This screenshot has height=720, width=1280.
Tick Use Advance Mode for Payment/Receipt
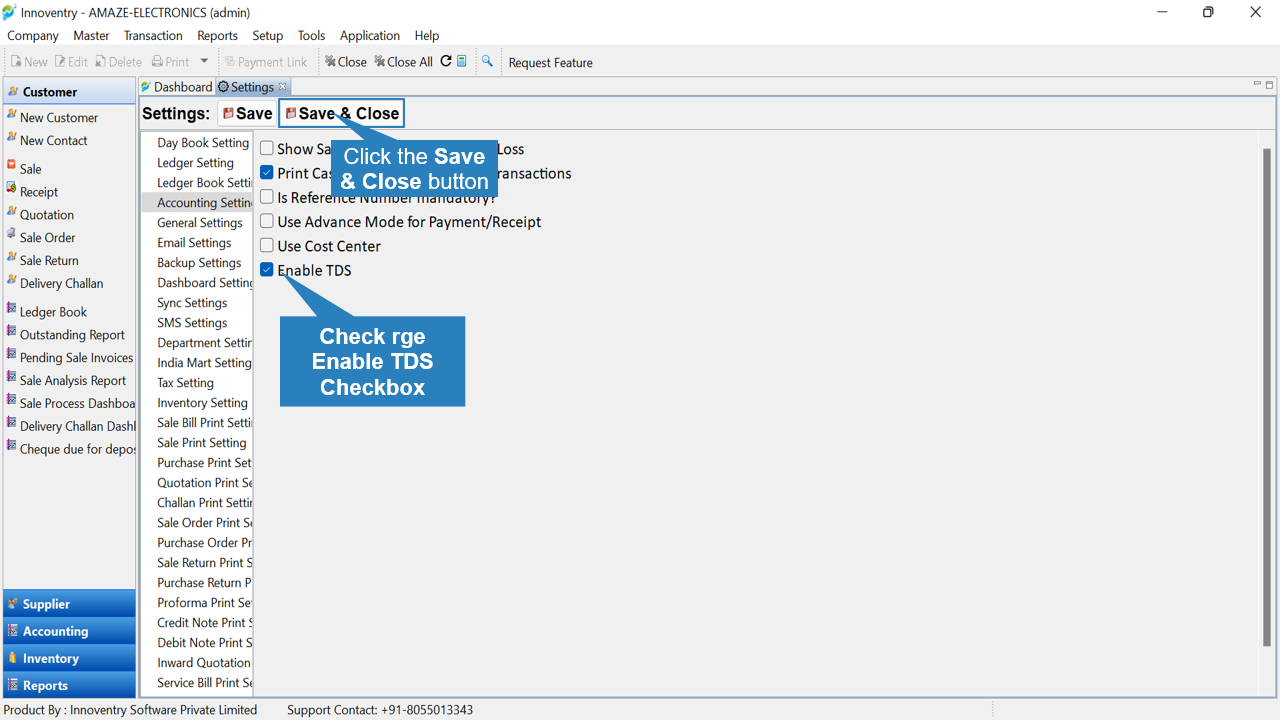[267, 222]
